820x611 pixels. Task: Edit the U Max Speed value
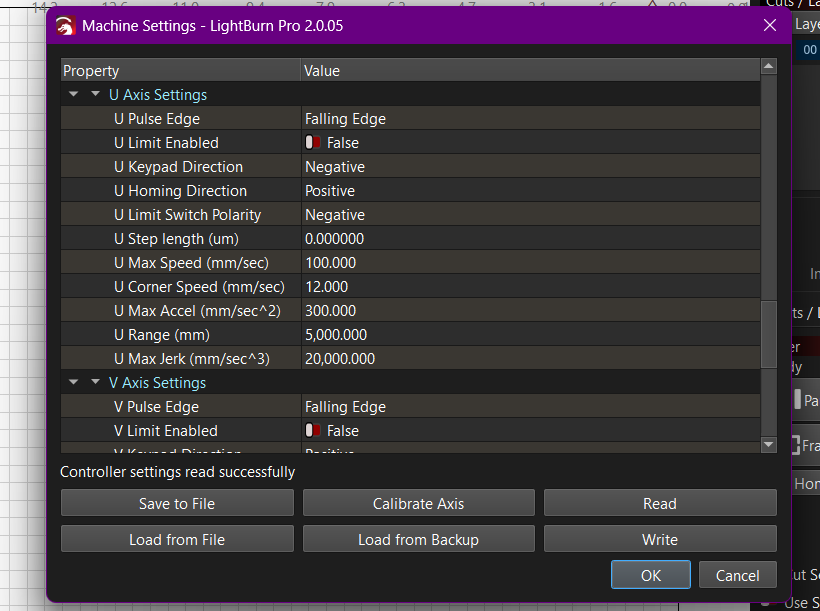tap(530, 263)
